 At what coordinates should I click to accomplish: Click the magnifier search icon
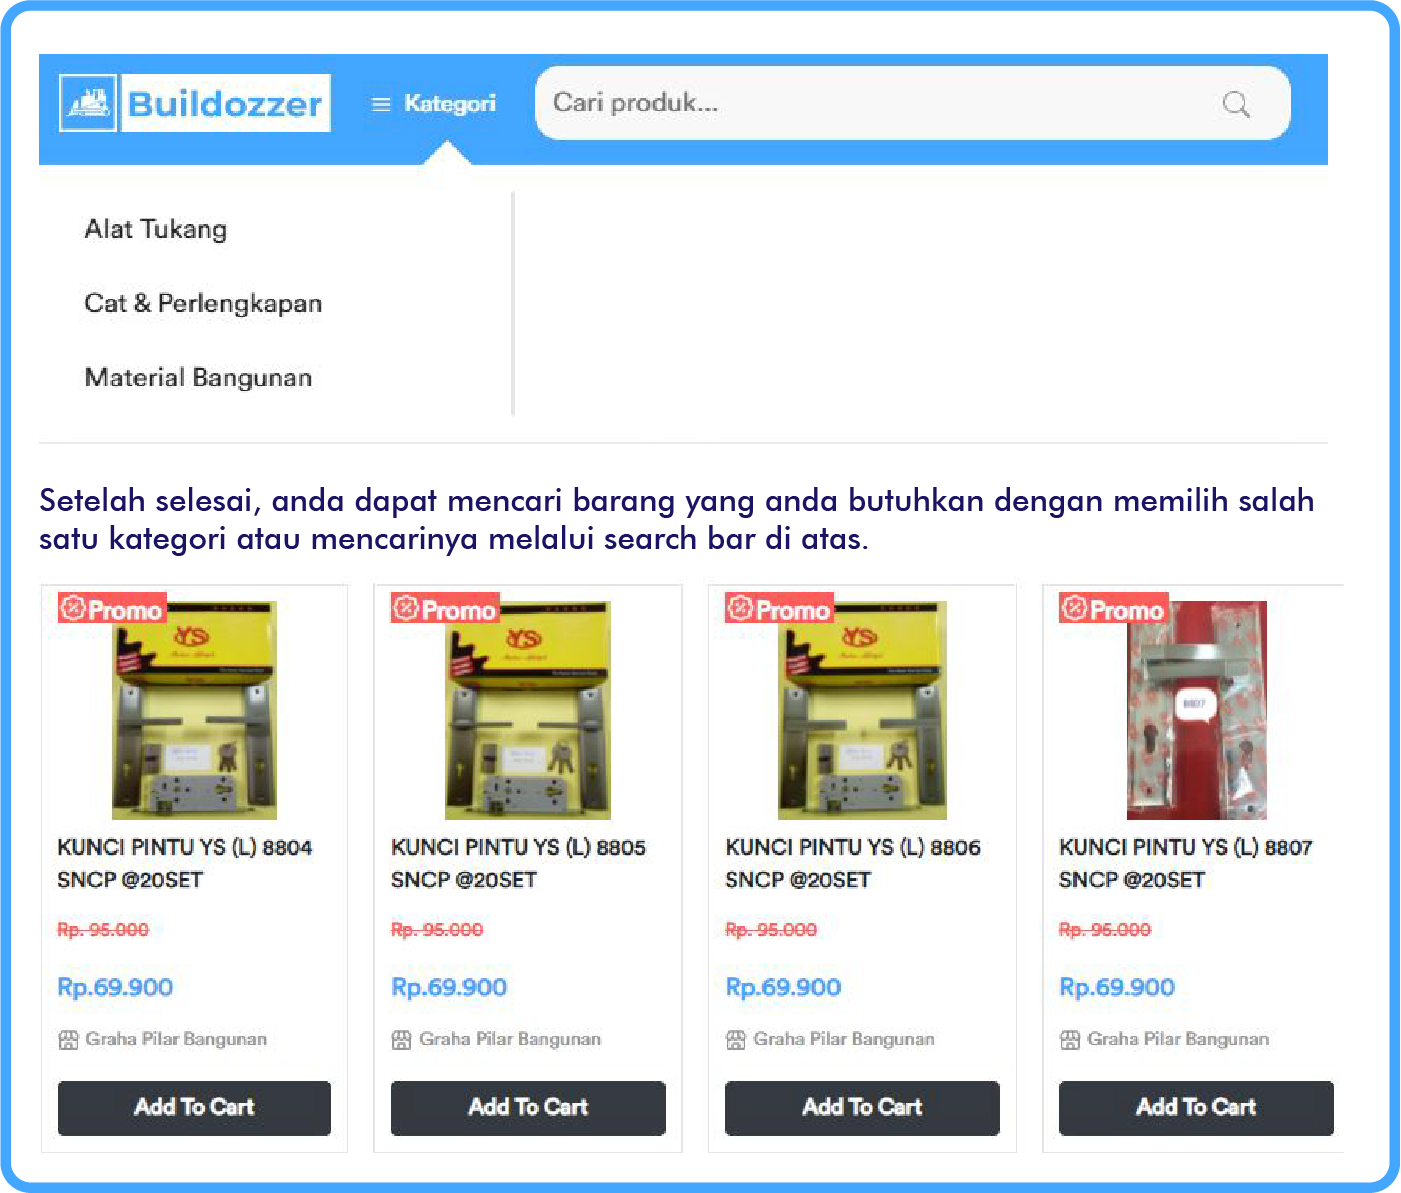tap(1236, 104)
